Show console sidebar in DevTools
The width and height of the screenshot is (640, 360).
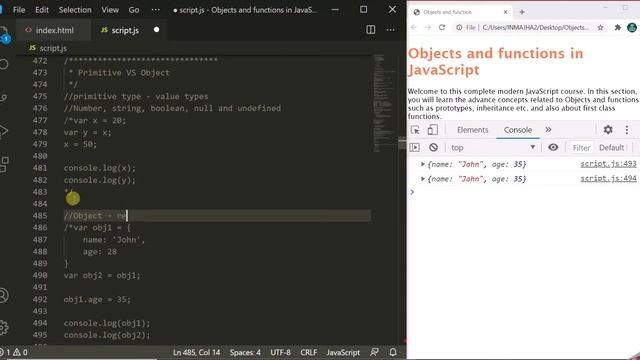pyautogui.click(x=414, y=147)
